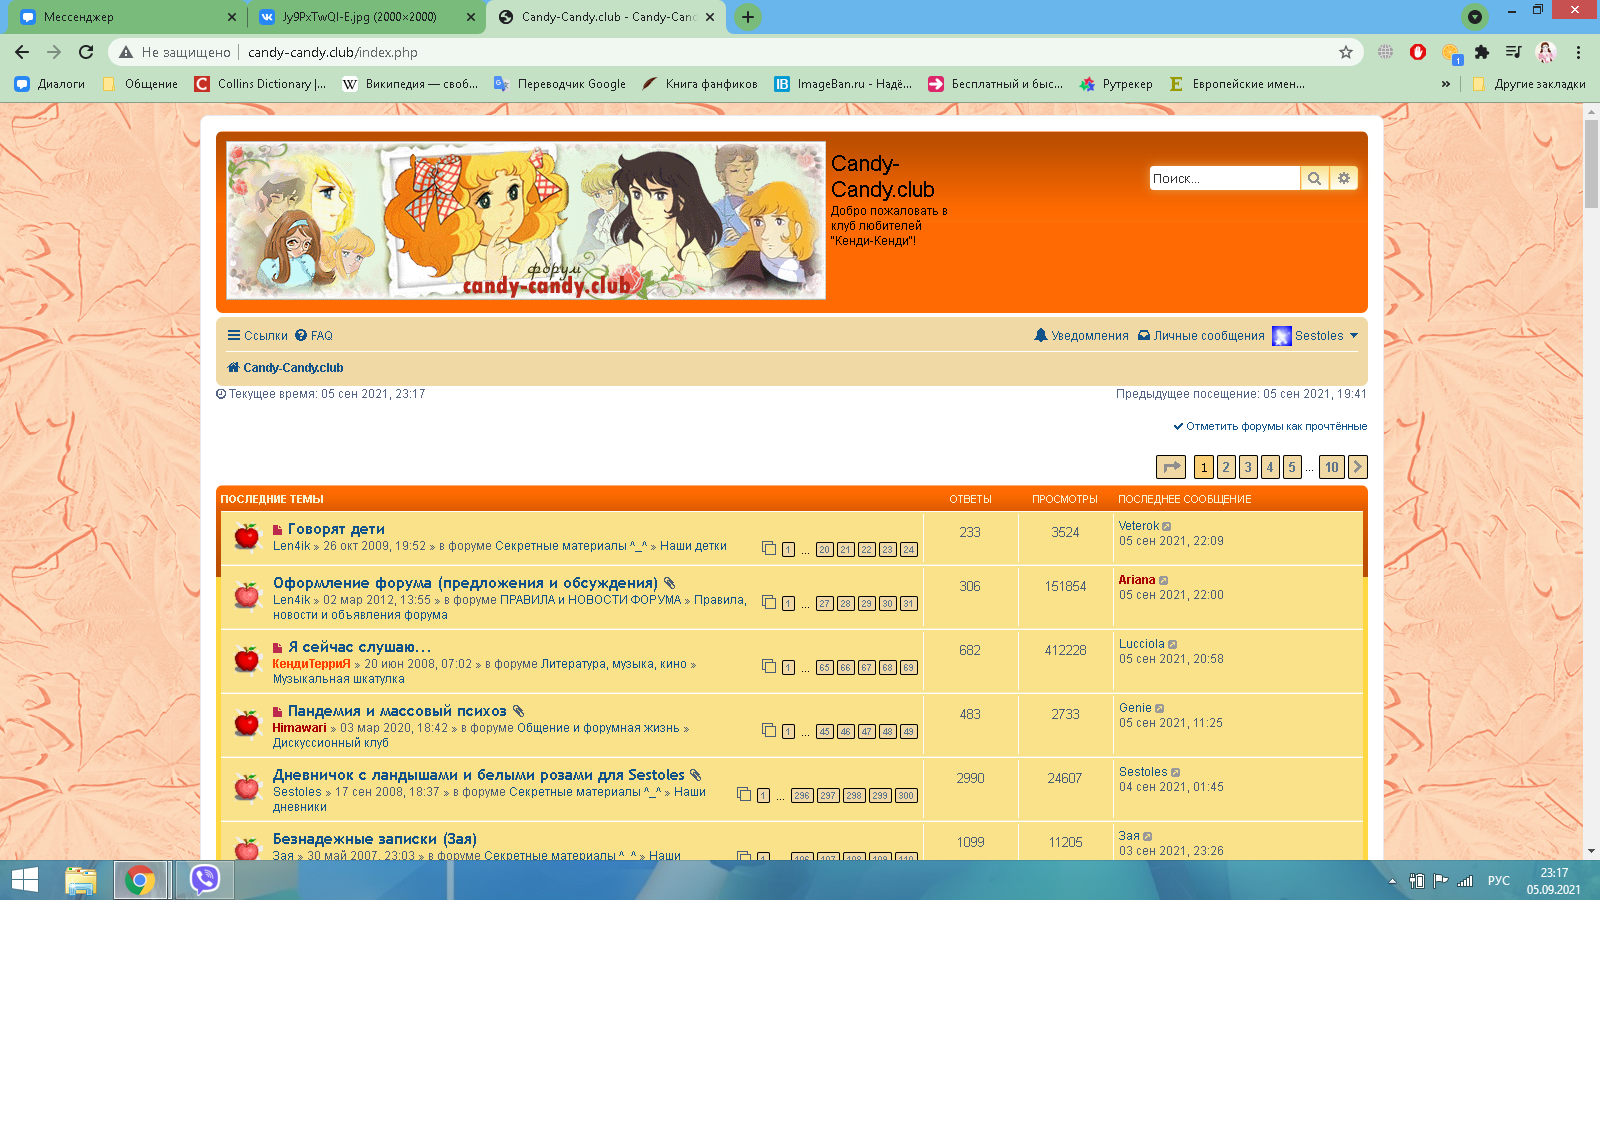Expand the Sestoles user dropdown

point(1354,336)
